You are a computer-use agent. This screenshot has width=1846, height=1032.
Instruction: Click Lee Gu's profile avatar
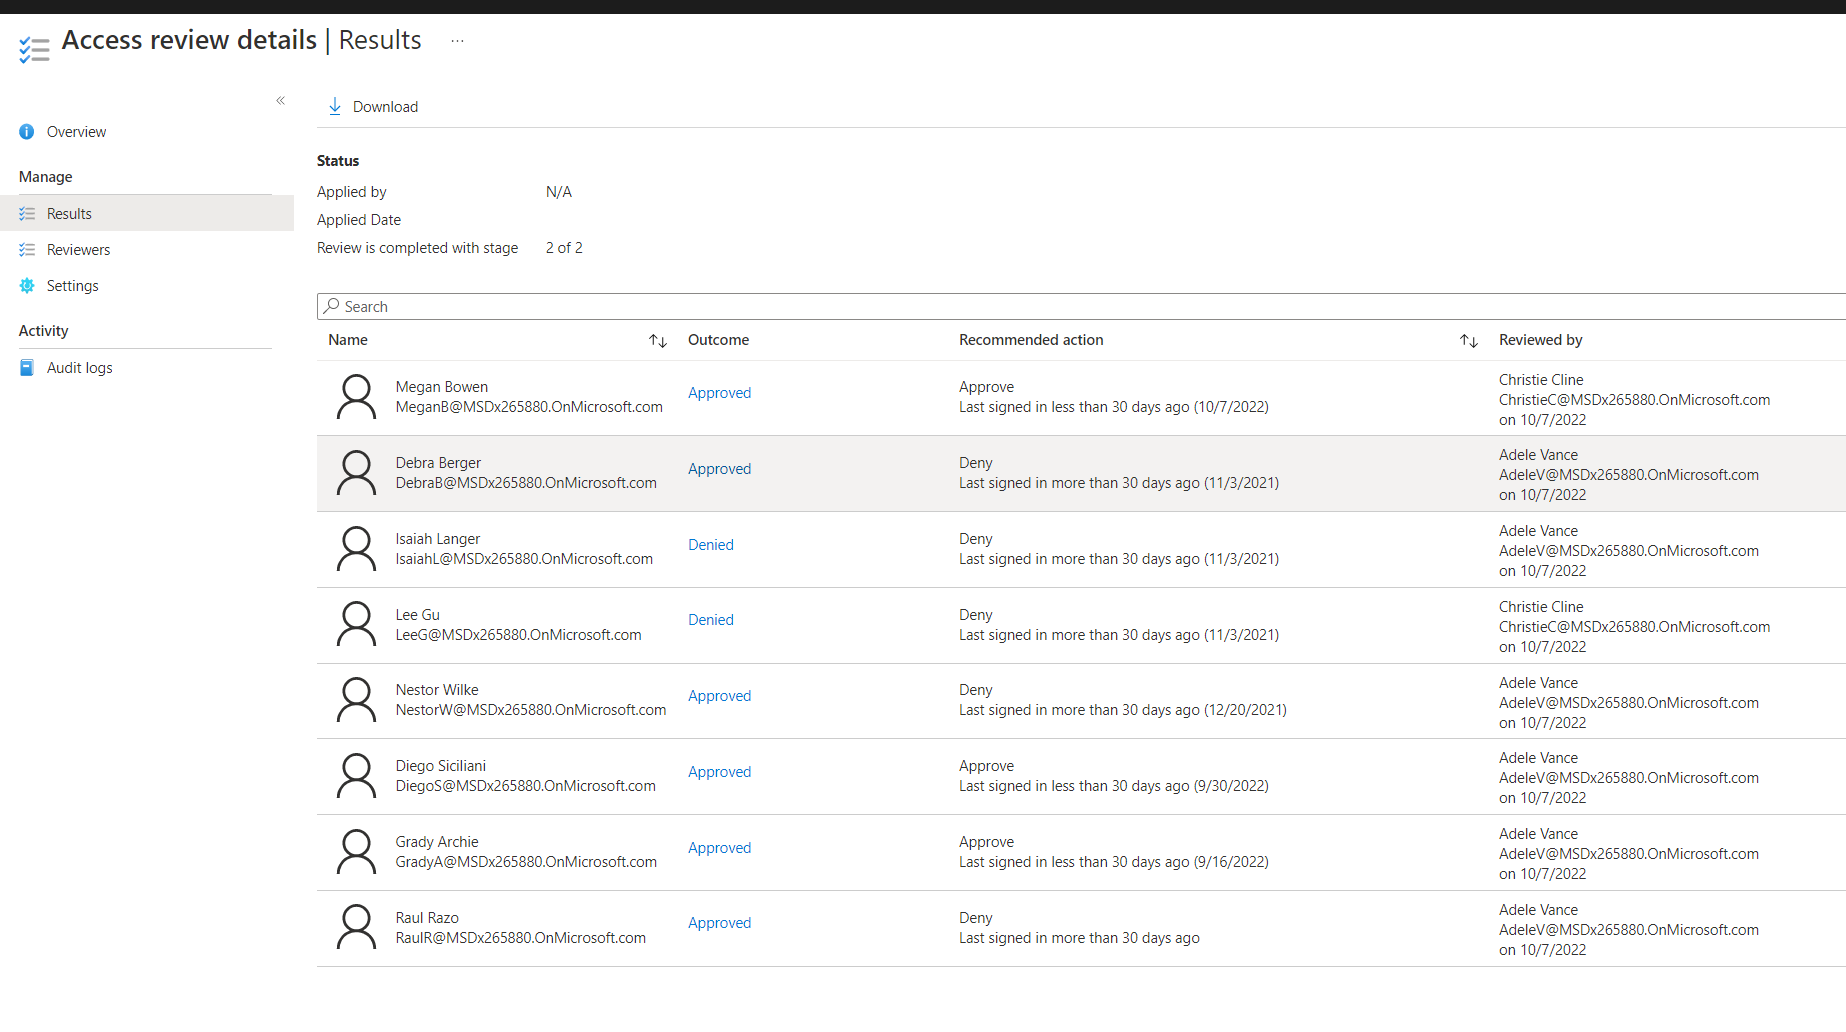coord(356,623)
